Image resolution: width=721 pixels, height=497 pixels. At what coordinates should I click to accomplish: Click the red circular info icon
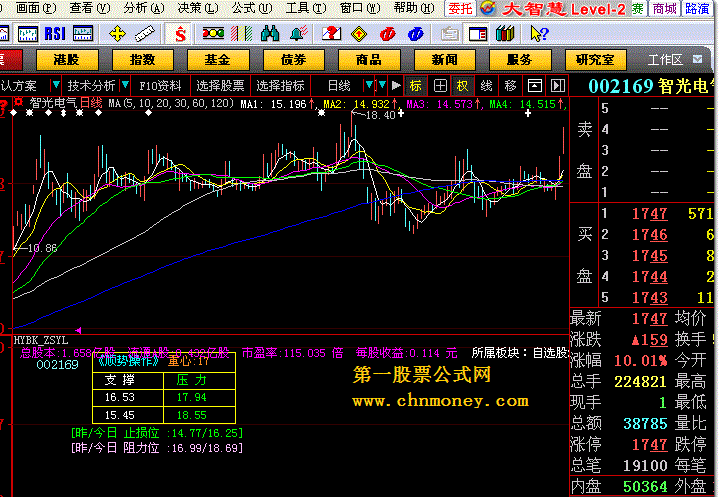click(x=388, y=34)
